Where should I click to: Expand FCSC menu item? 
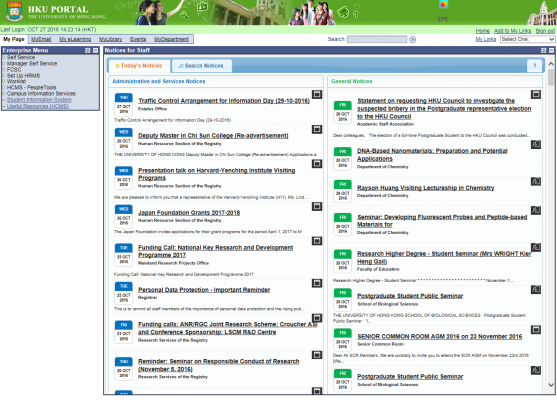[14, 70]
